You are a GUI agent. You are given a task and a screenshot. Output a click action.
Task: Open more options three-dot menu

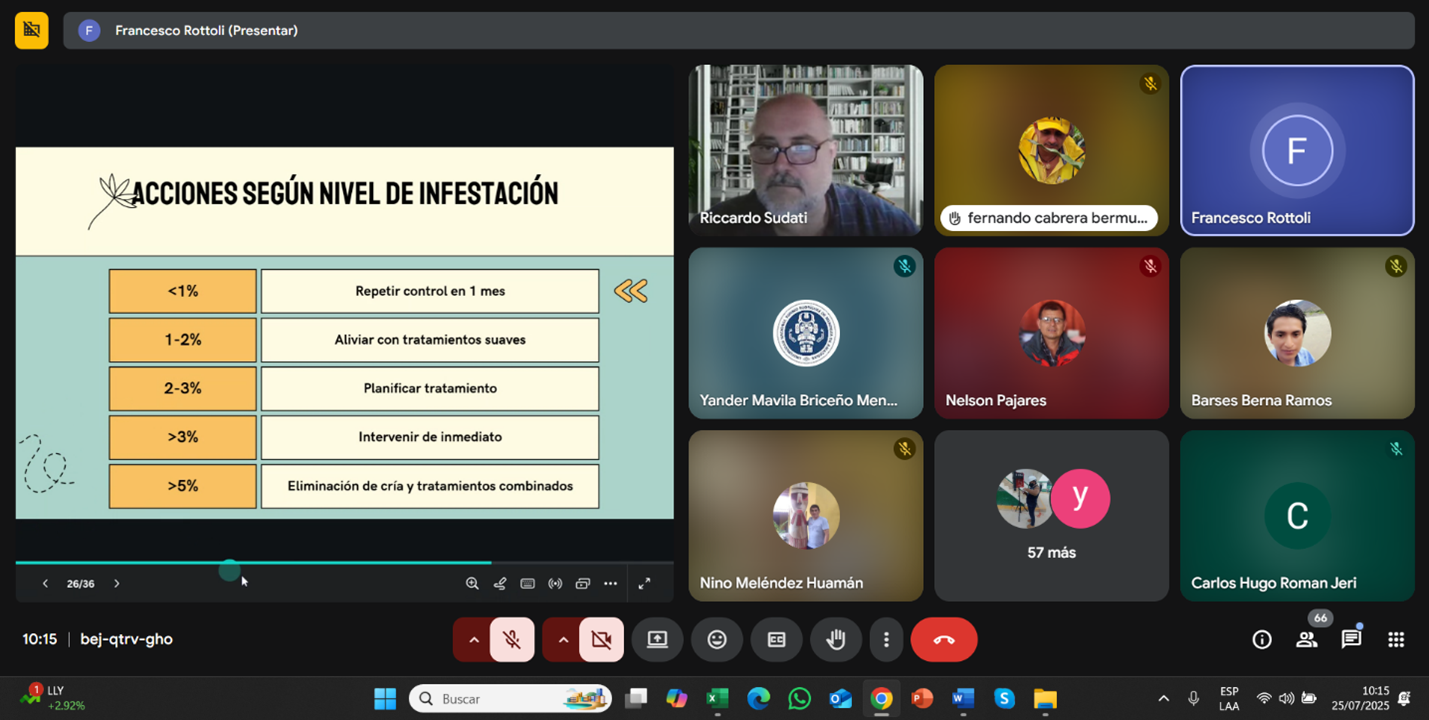pos(886,640)
